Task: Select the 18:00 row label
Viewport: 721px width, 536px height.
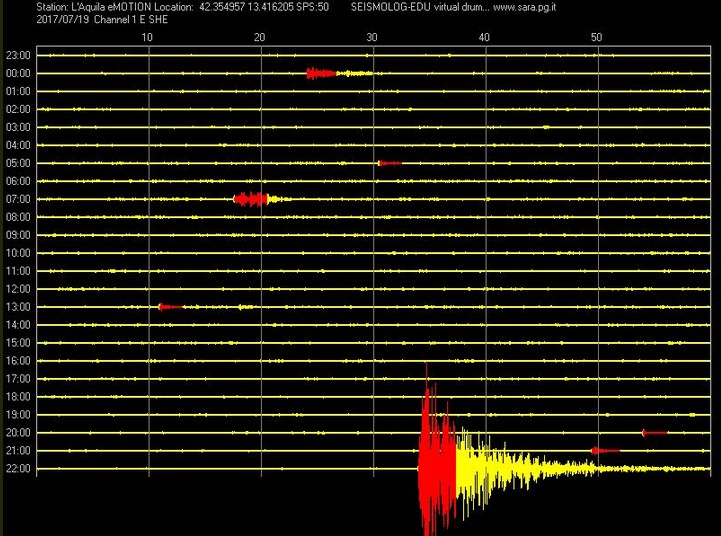Action: pos(18,397)
